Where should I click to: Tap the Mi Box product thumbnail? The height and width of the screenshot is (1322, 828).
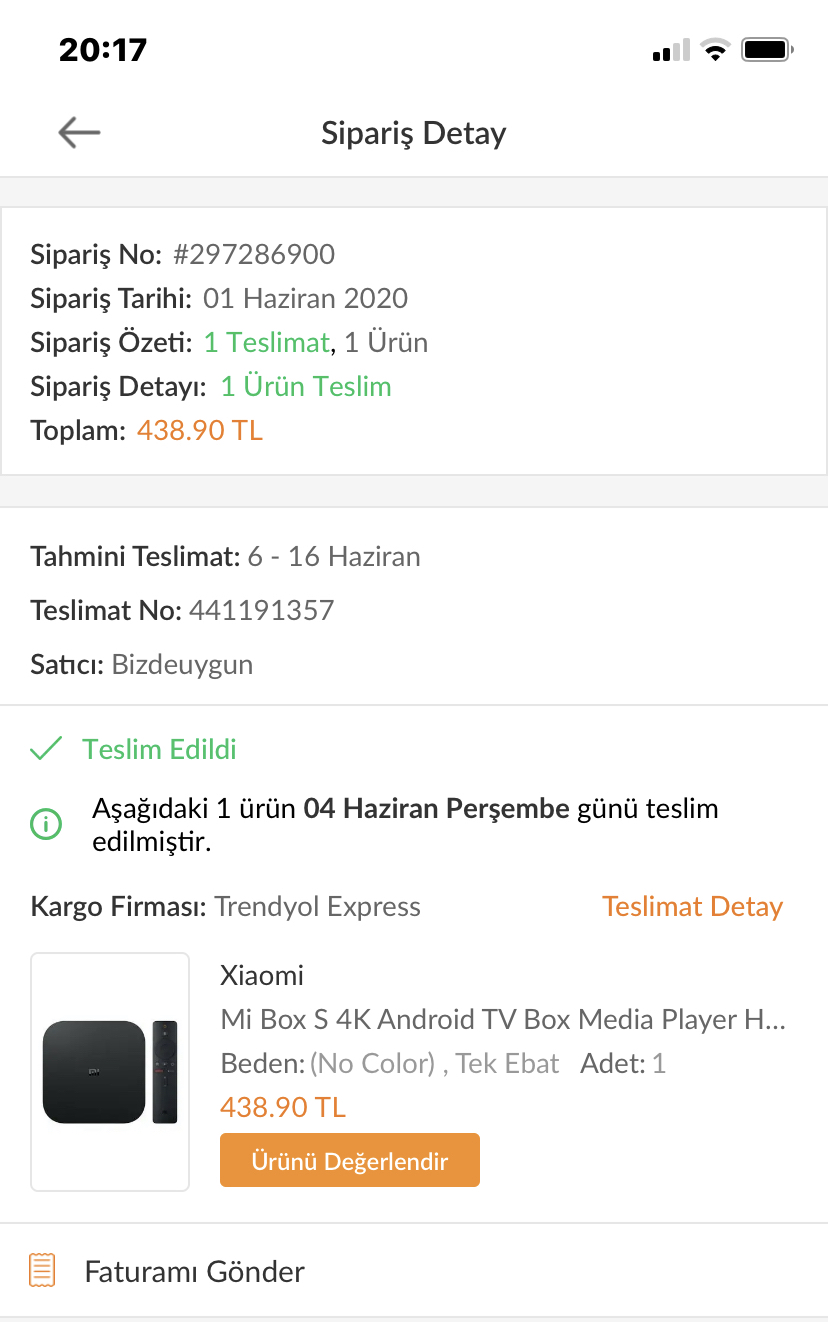point(110,1072)
